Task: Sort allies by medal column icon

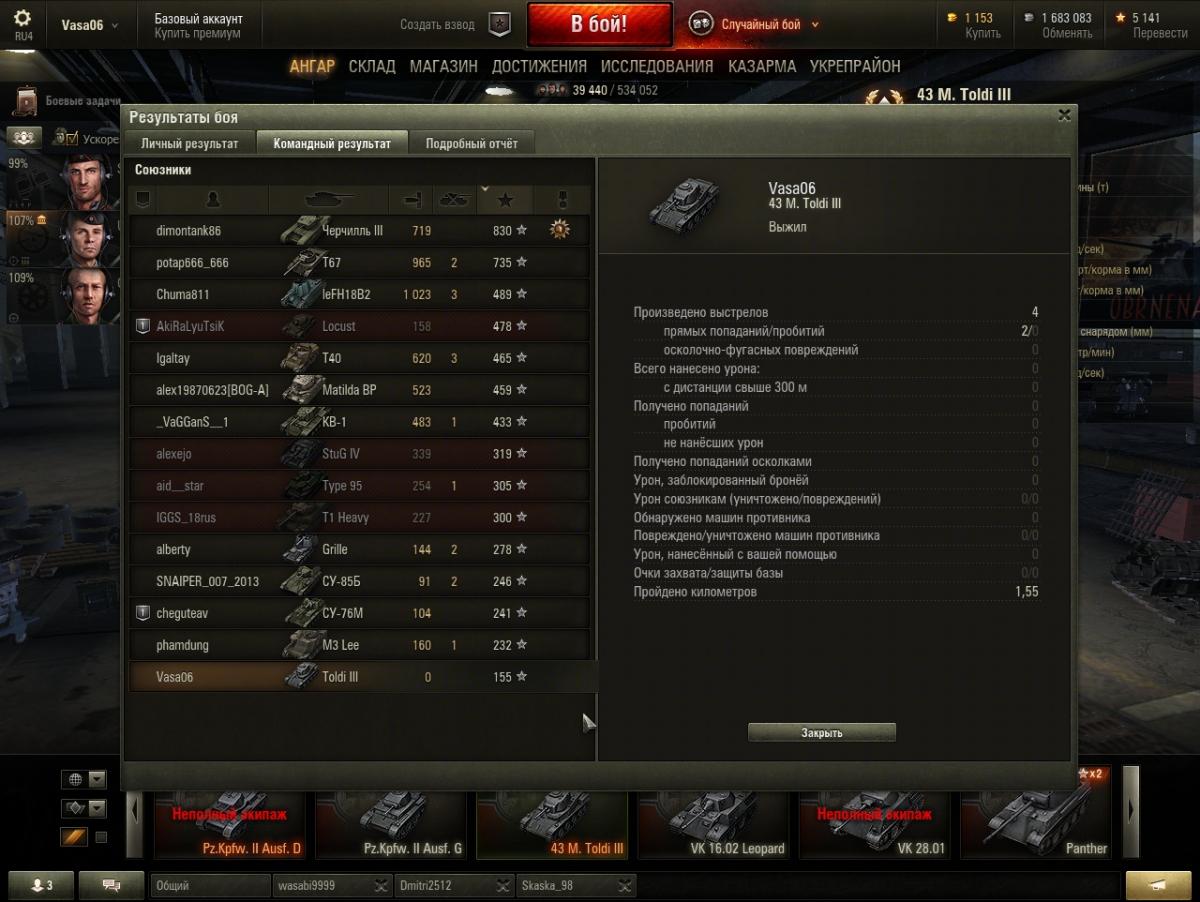Action: (562, 199)
